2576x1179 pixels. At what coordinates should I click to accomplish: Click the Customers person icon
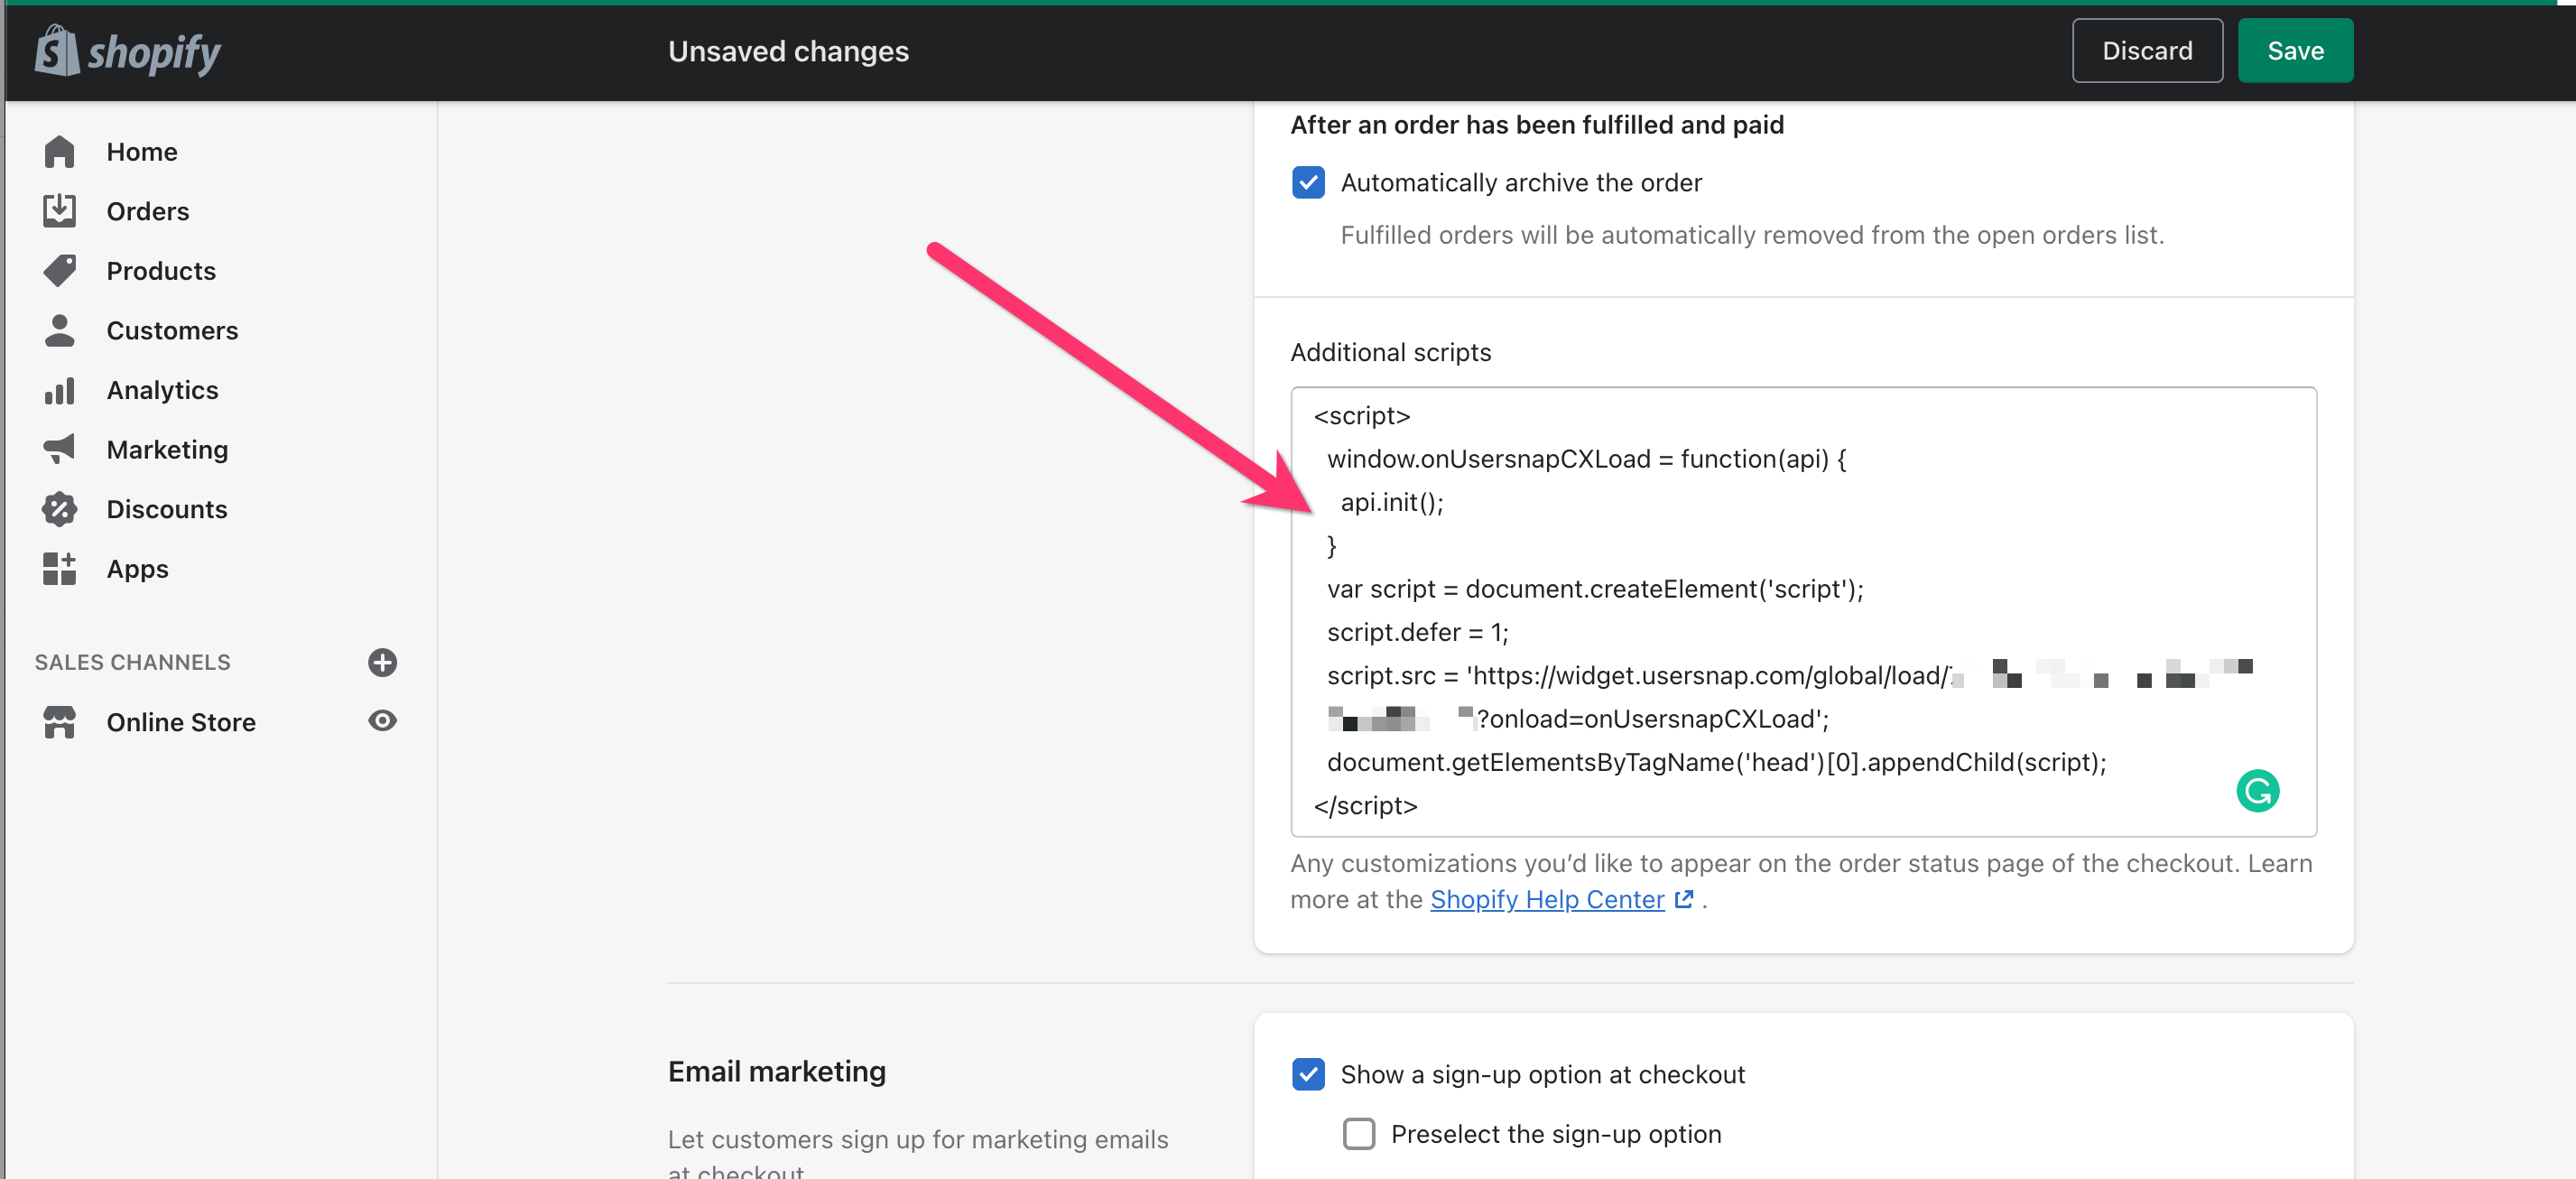point(59,330)
